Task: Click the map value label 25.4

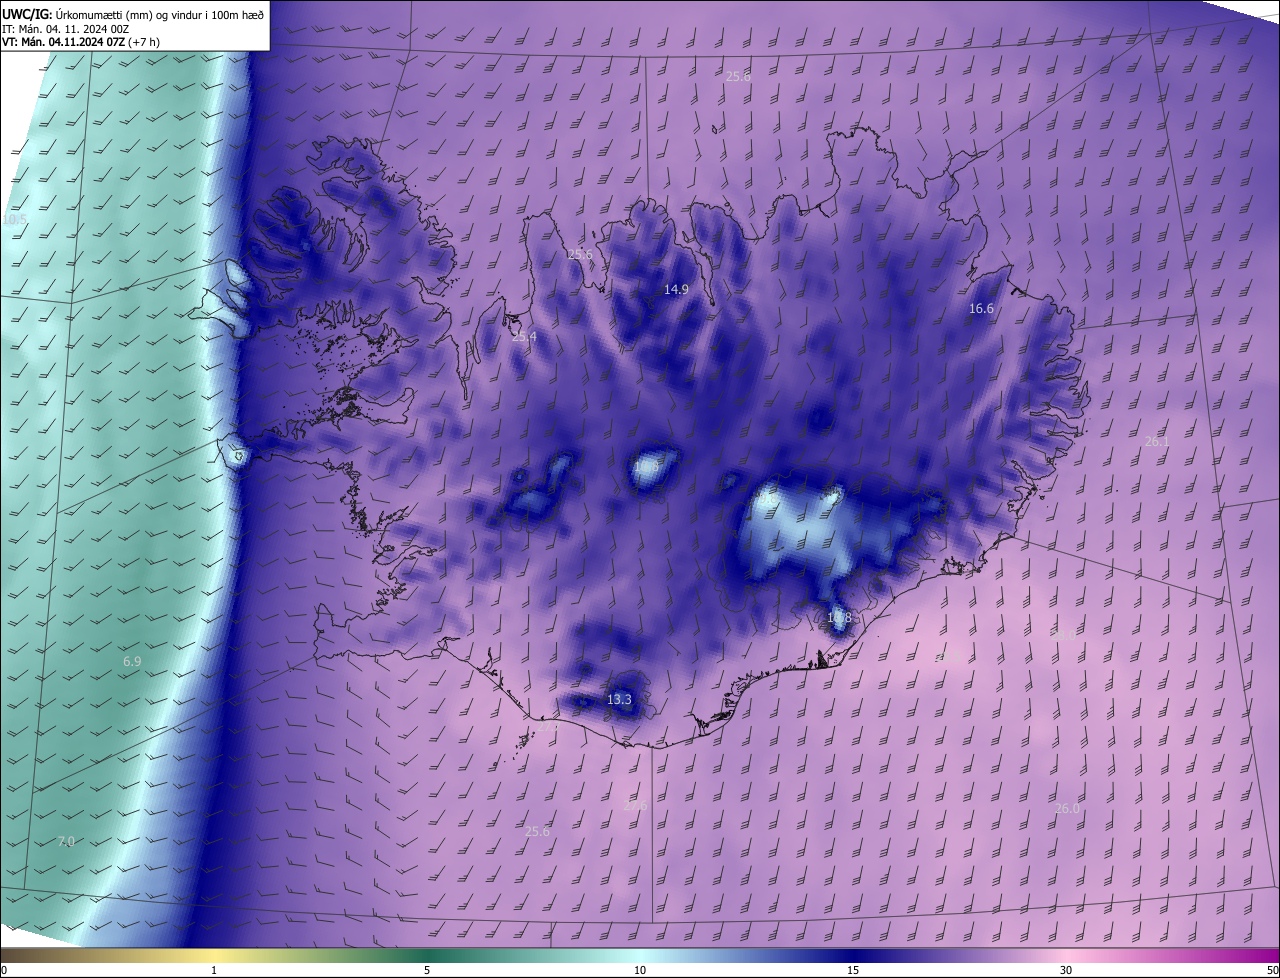Action: click(x=524, y=337)
